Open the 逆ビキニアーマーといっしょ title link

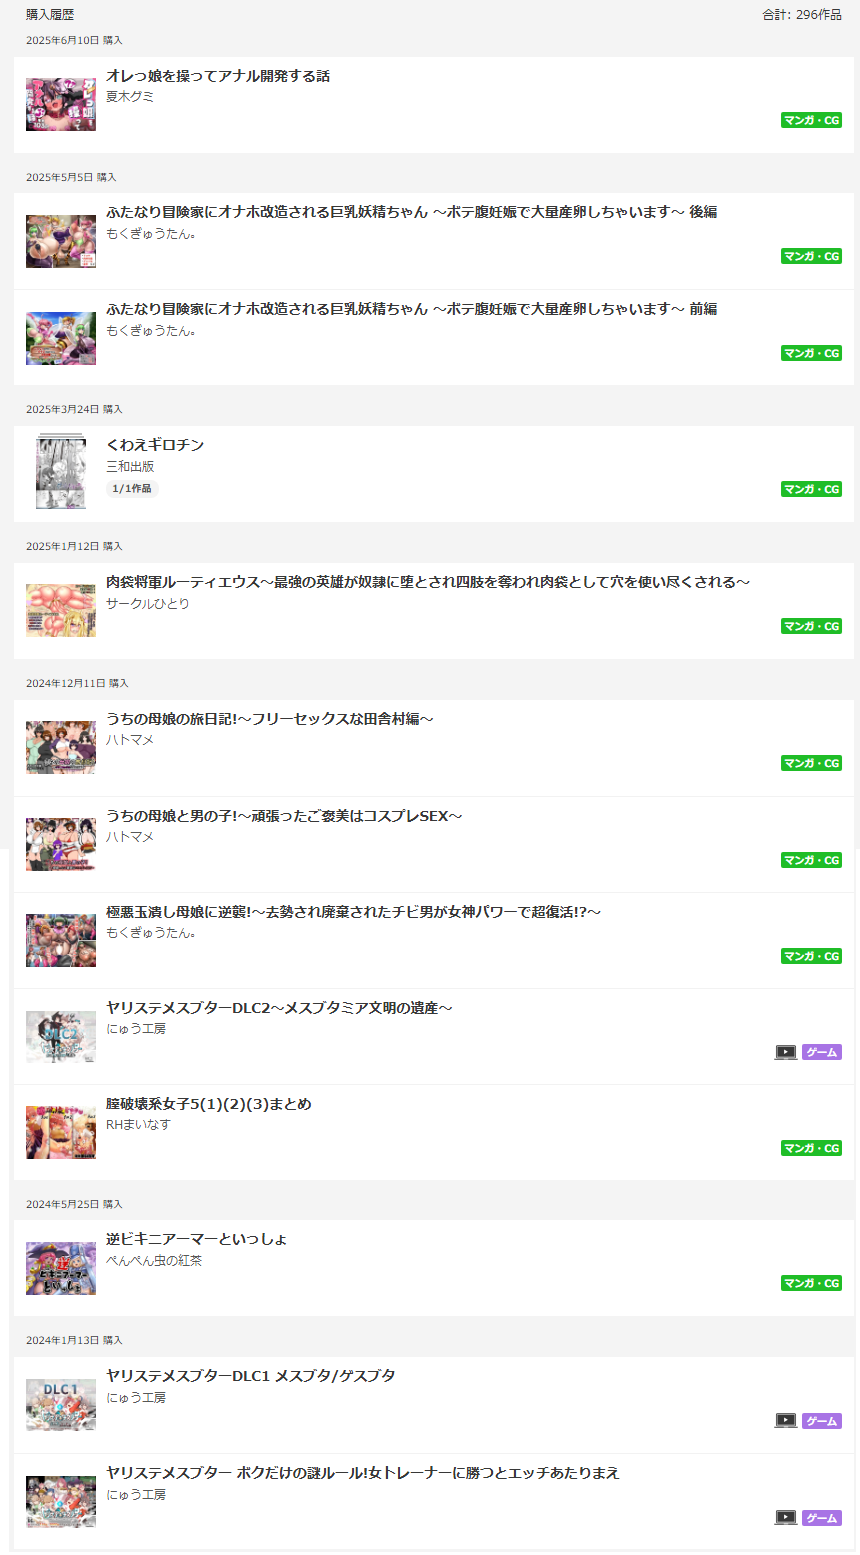197,1239
